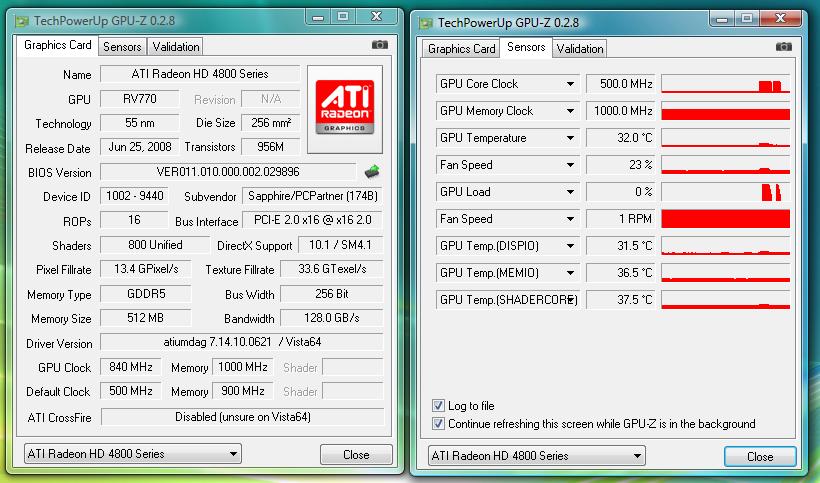Viewport: 820px width, 483px height.
Task: Click the GPU-Z title icon in right window
Action: point(426,24)
